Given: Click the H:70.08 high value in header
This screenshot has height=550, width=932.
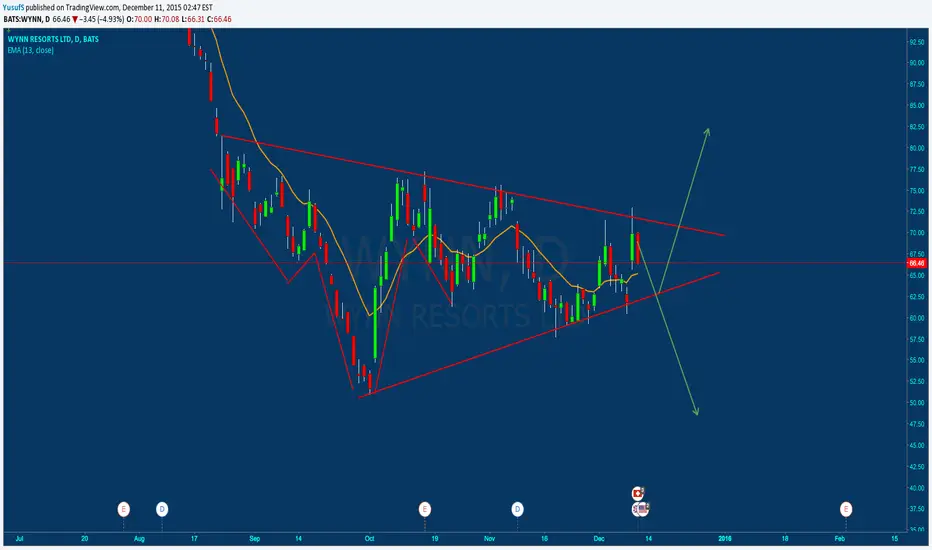Looking at the screenshot, I should (x=166, y=19).
